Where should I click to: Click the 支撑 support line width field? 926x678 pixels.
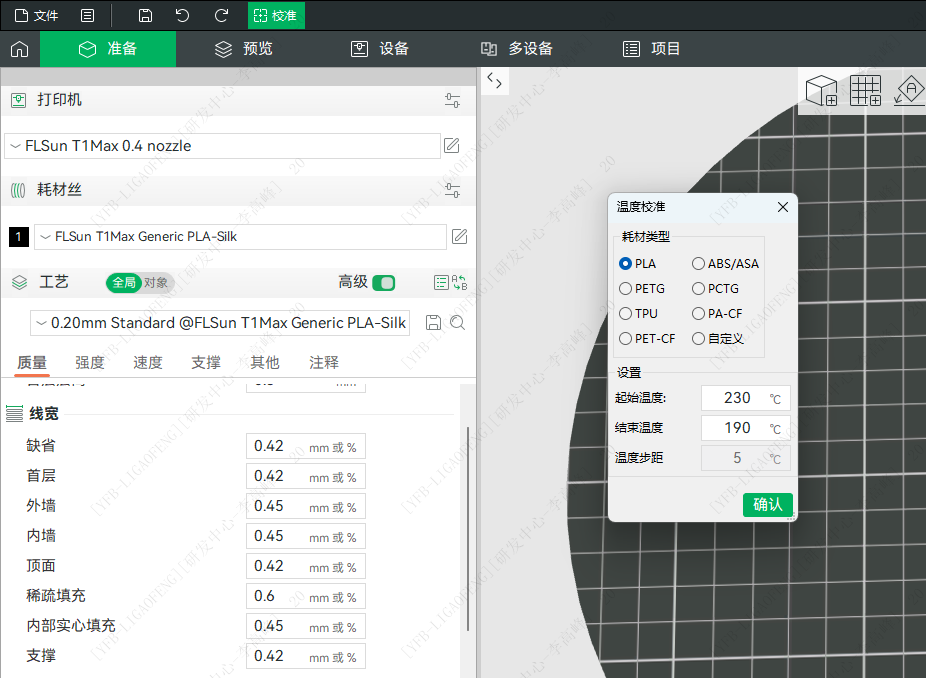[306, 656]
